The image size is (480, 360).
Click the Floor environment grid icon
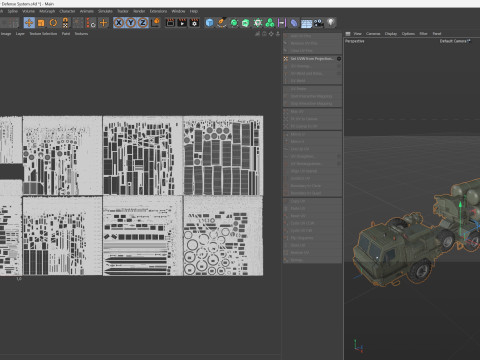point(306,23)
